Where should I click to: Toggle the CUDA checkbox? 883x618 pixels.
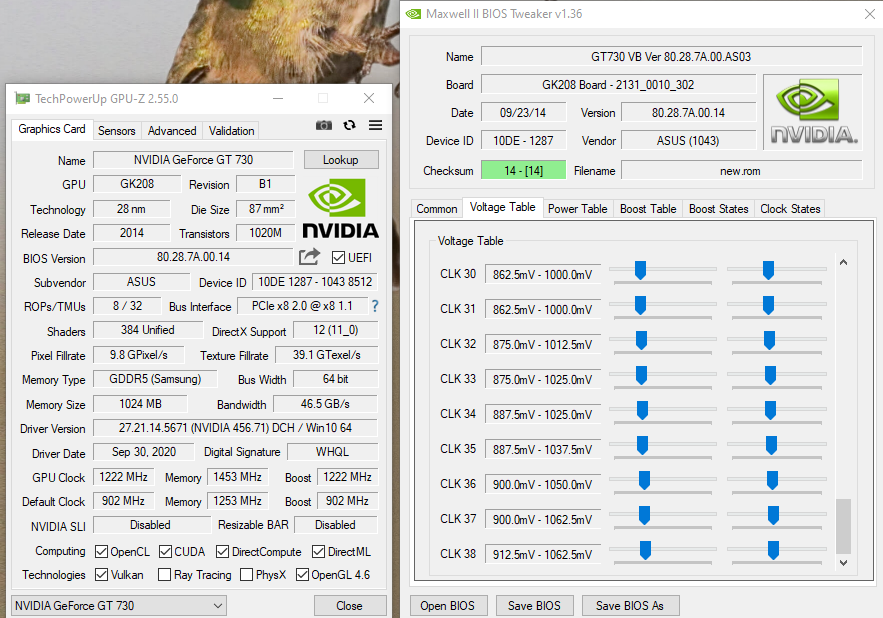click(165, 552)
